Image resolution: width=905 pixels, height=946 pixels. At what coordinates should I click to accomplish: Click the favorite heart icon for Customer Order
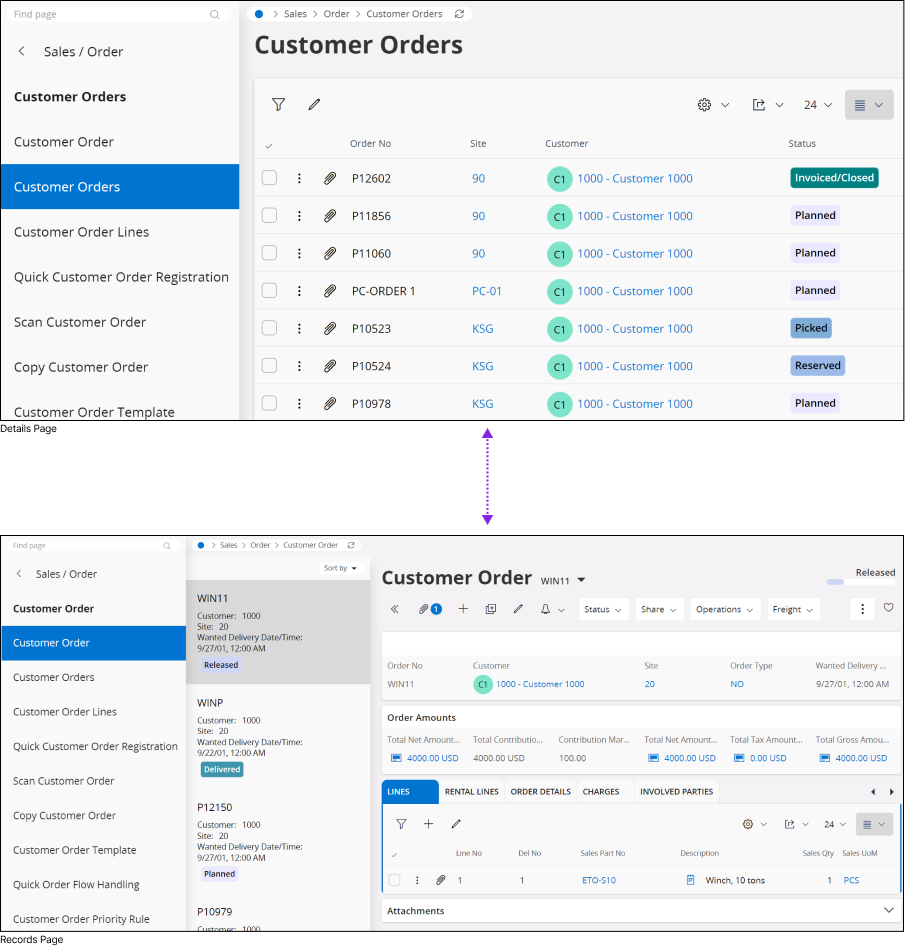(888, 608)
